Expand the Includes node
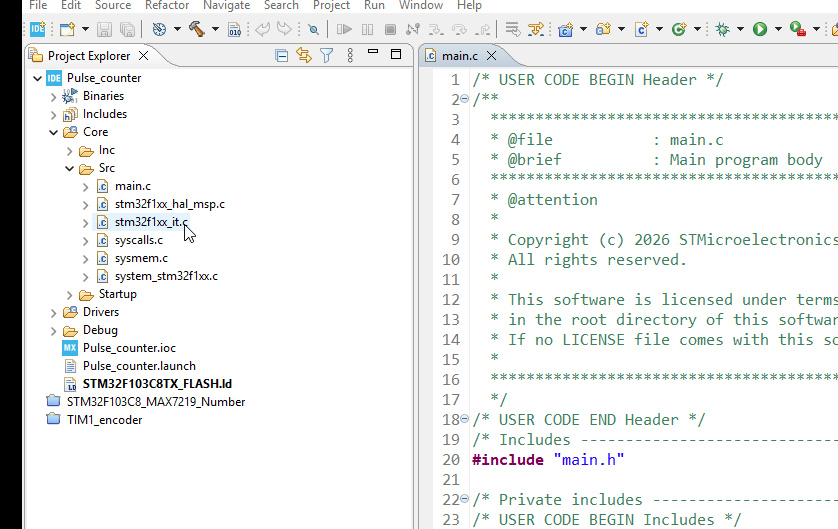 coord(53,115)
